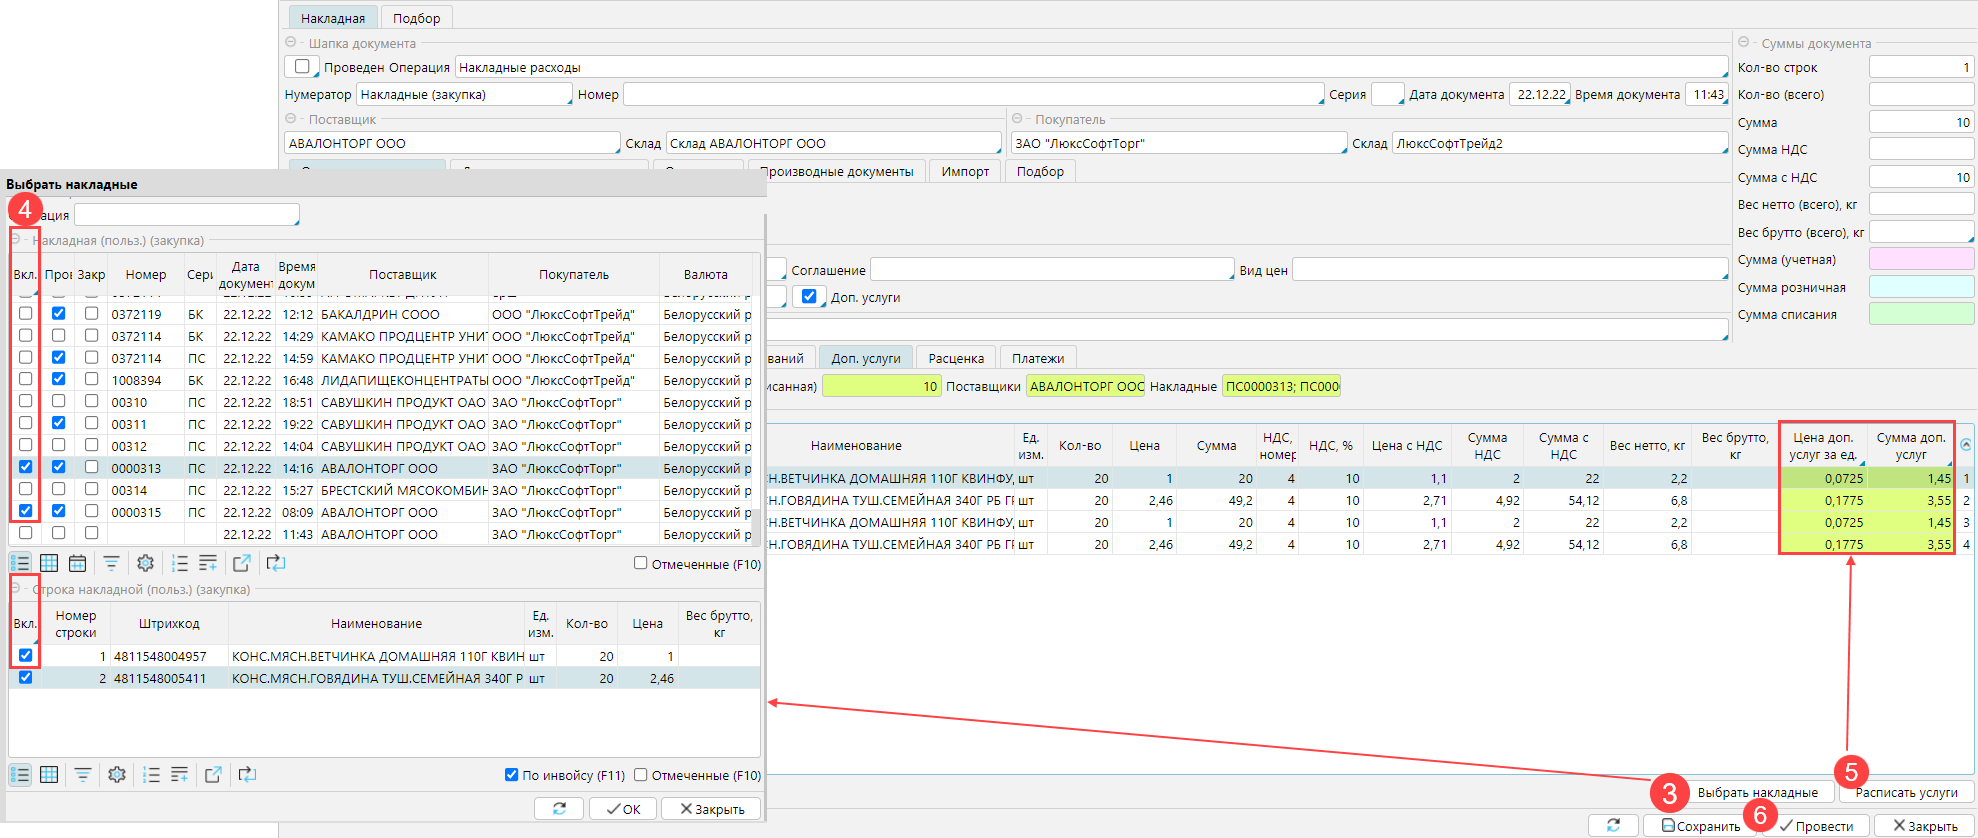
Task: Collapse the Шапка документа section
Action: 291,43
